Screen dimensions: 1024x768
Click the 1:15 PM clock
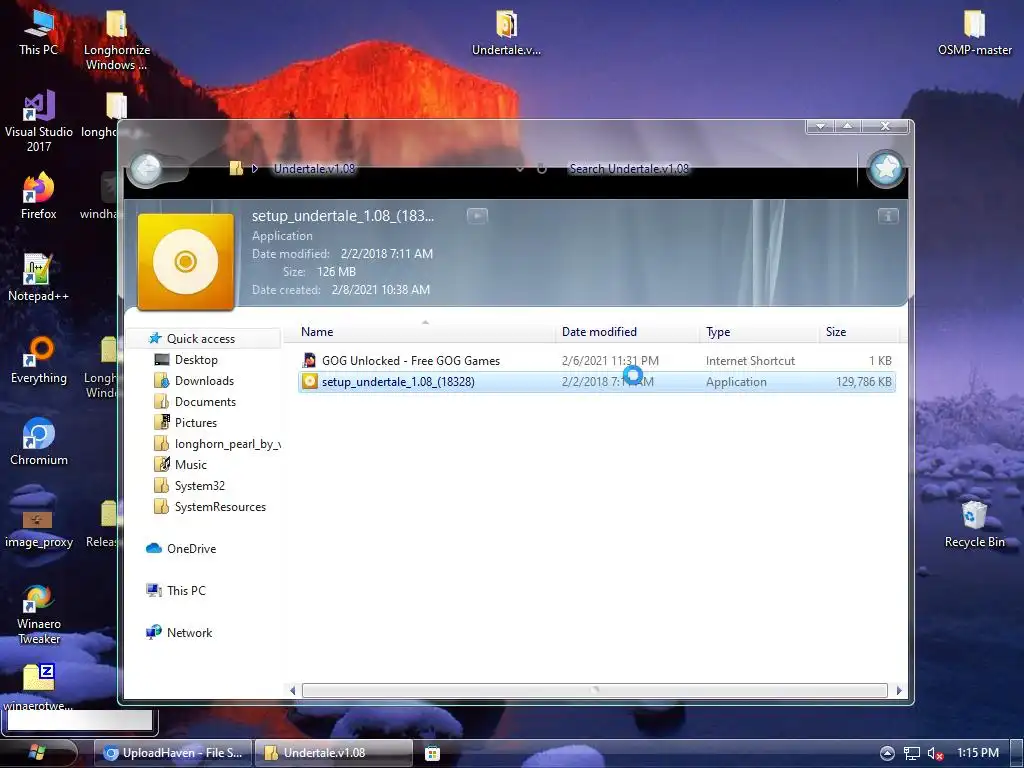[978, 753]
